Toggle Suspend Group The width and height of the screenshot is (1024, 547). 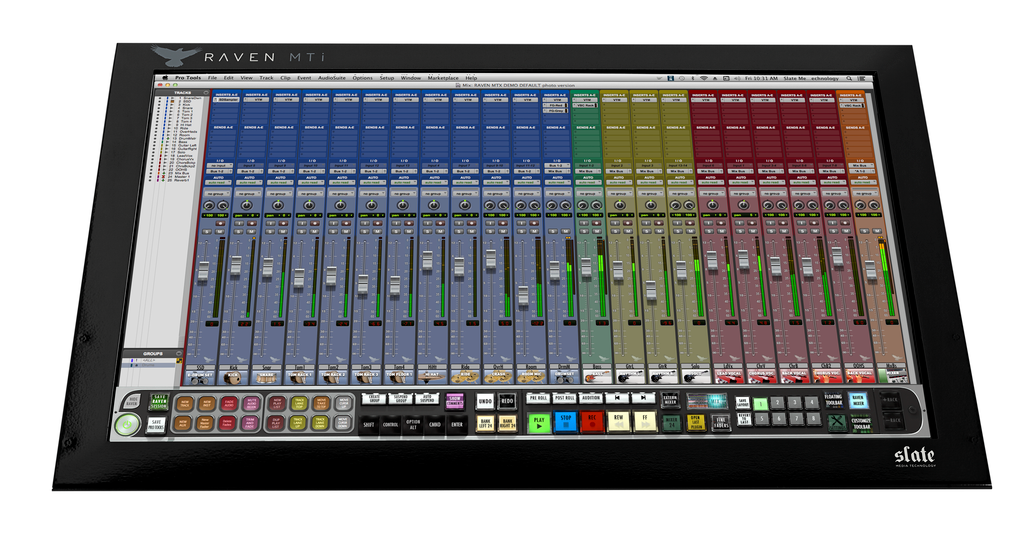(x=401, y=399)
